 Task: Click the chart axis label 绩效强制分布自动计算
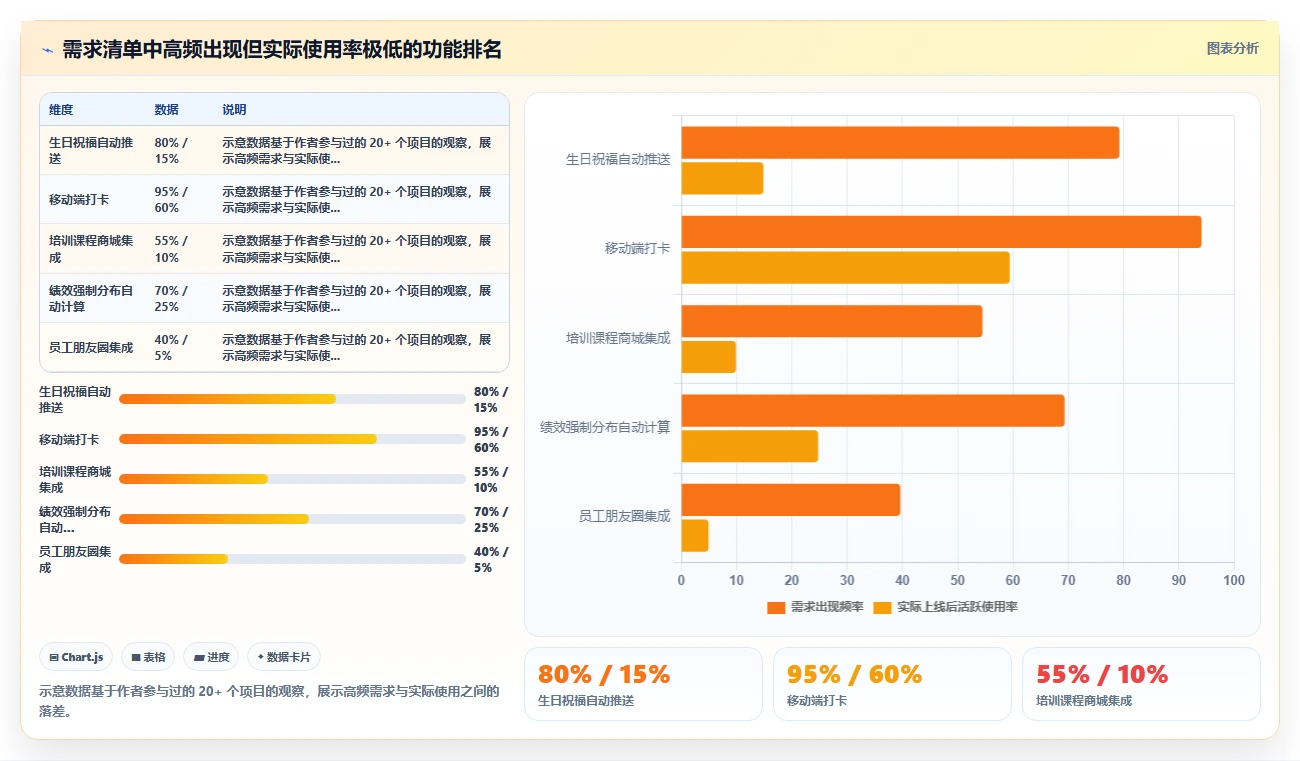point(605,428)
